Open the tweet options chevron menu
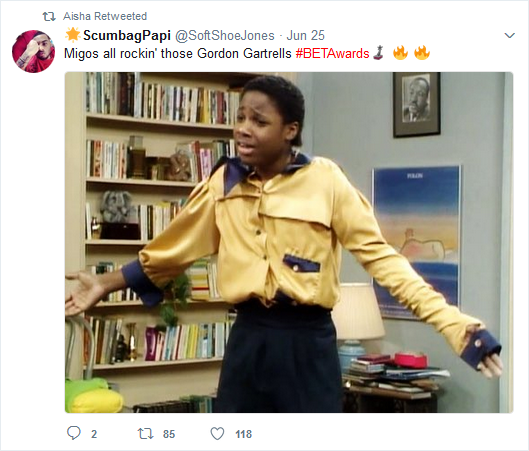 pyautogui.click(x=509, y=35)
